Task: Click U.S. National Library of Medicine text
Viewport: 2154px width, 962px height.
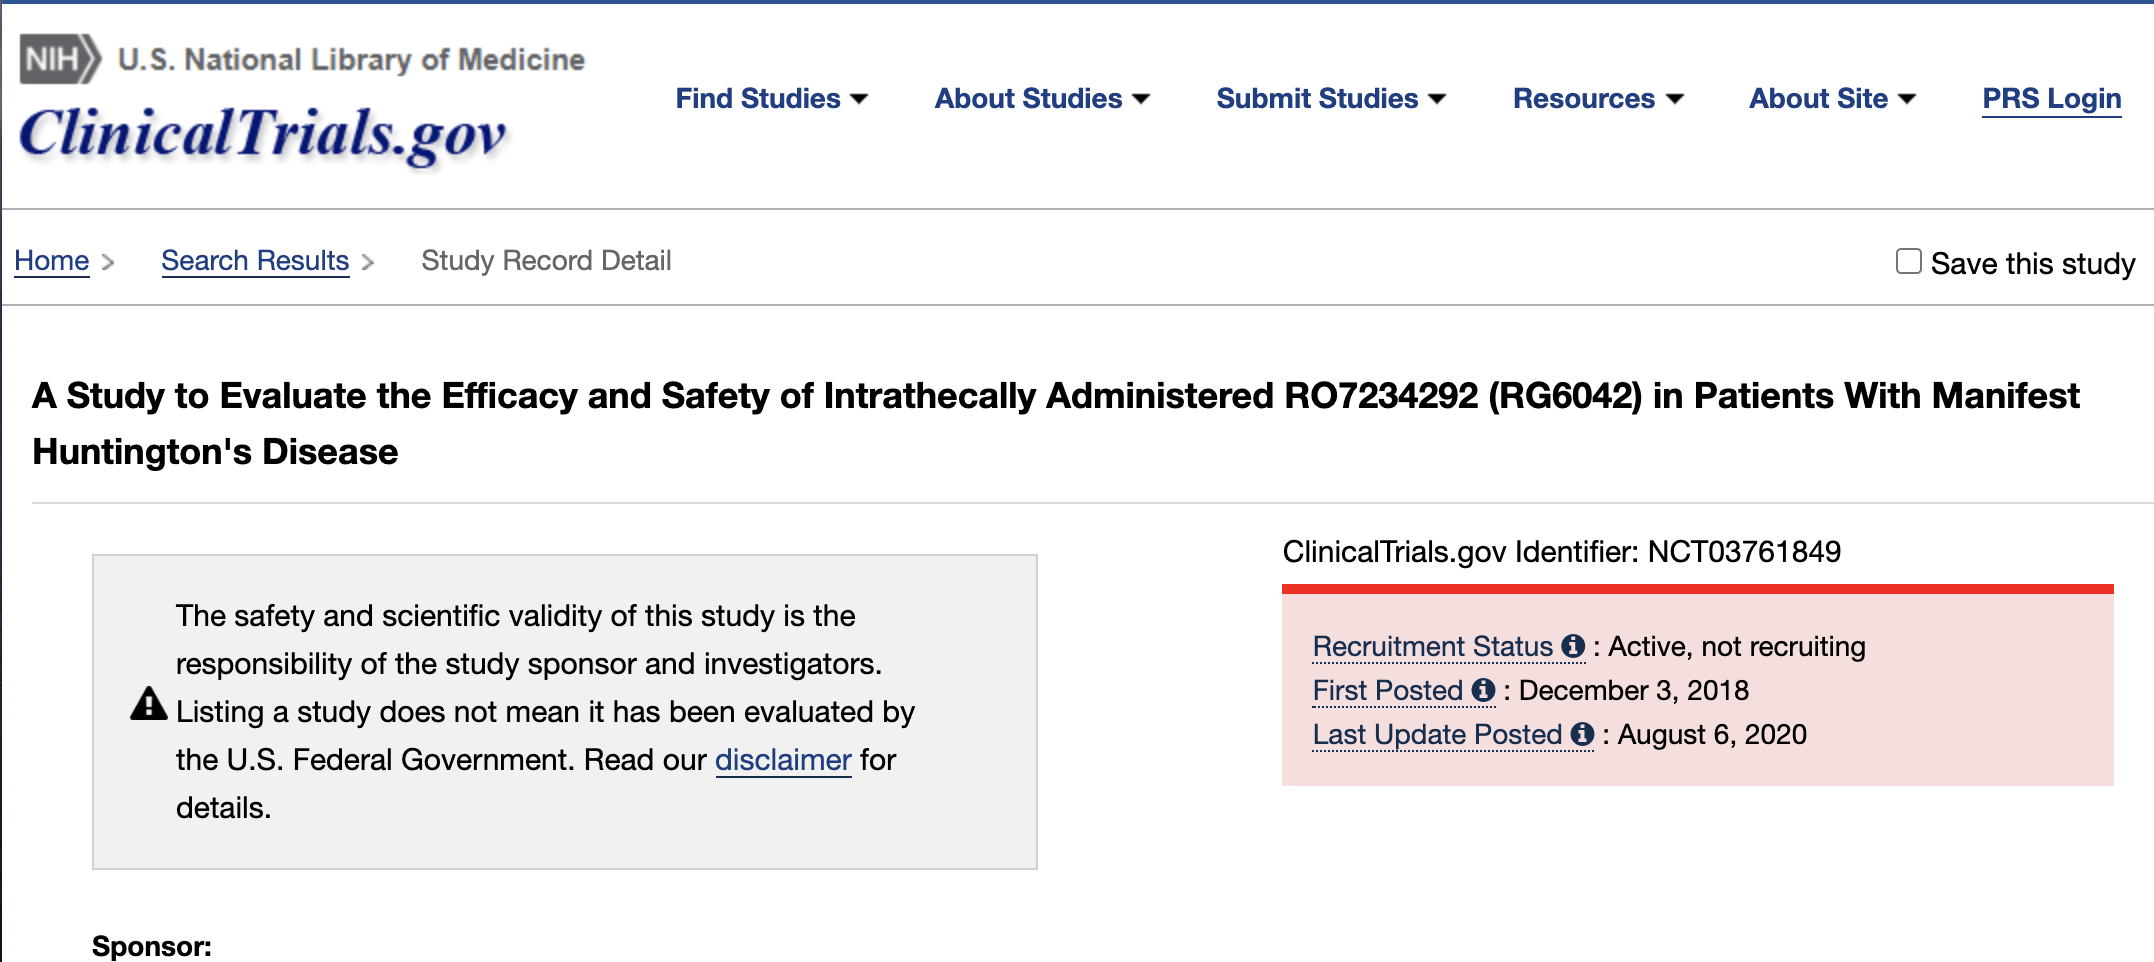Action: coord(351,60)
